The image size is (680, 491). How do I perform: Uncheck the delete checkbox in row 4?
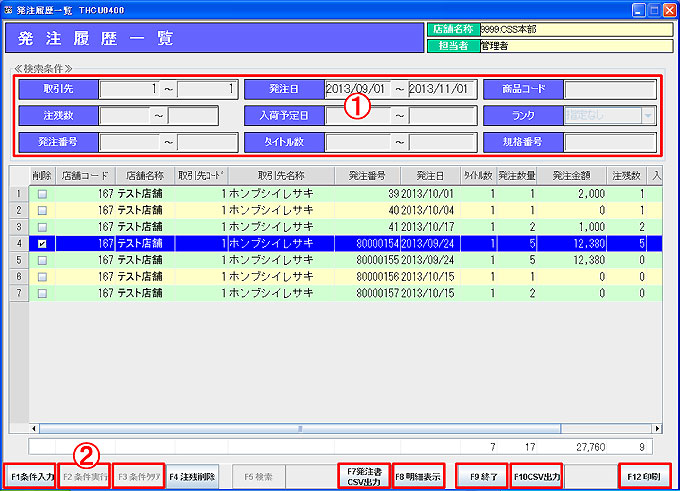pyautogui.click(x=41, y=242)
